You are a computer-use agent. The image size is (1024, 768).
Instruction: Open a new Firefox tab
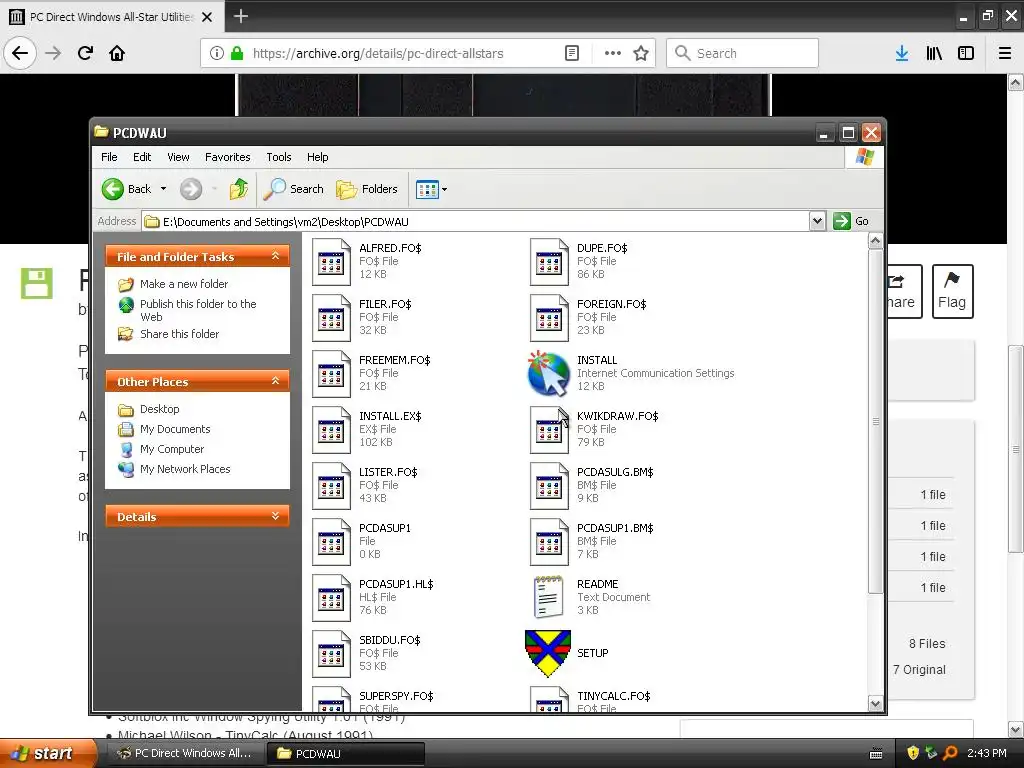pos(240,16)
